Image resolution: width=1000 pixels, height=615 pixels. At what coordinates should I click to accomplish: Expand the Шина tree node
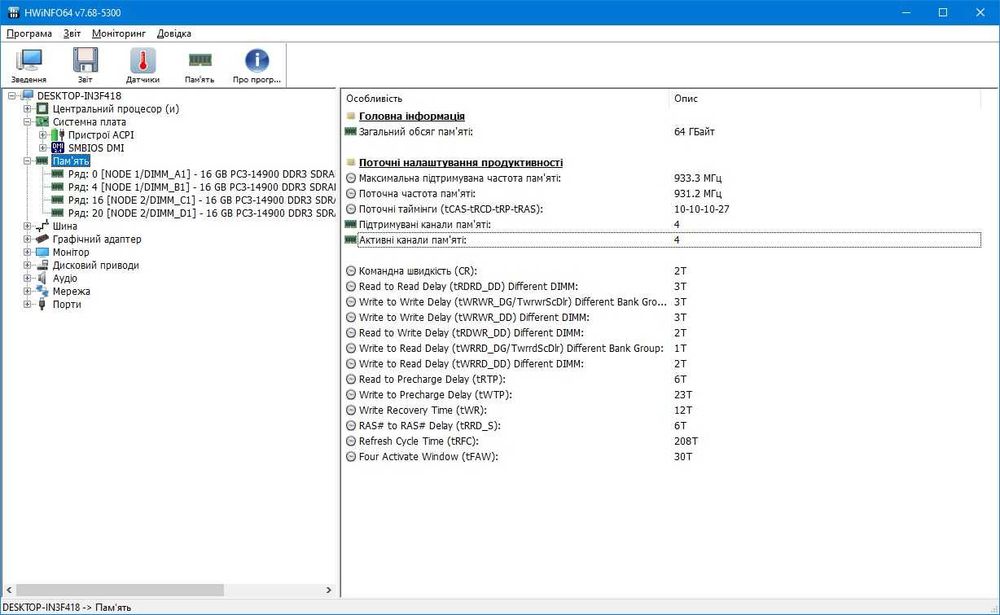point(27,226)
